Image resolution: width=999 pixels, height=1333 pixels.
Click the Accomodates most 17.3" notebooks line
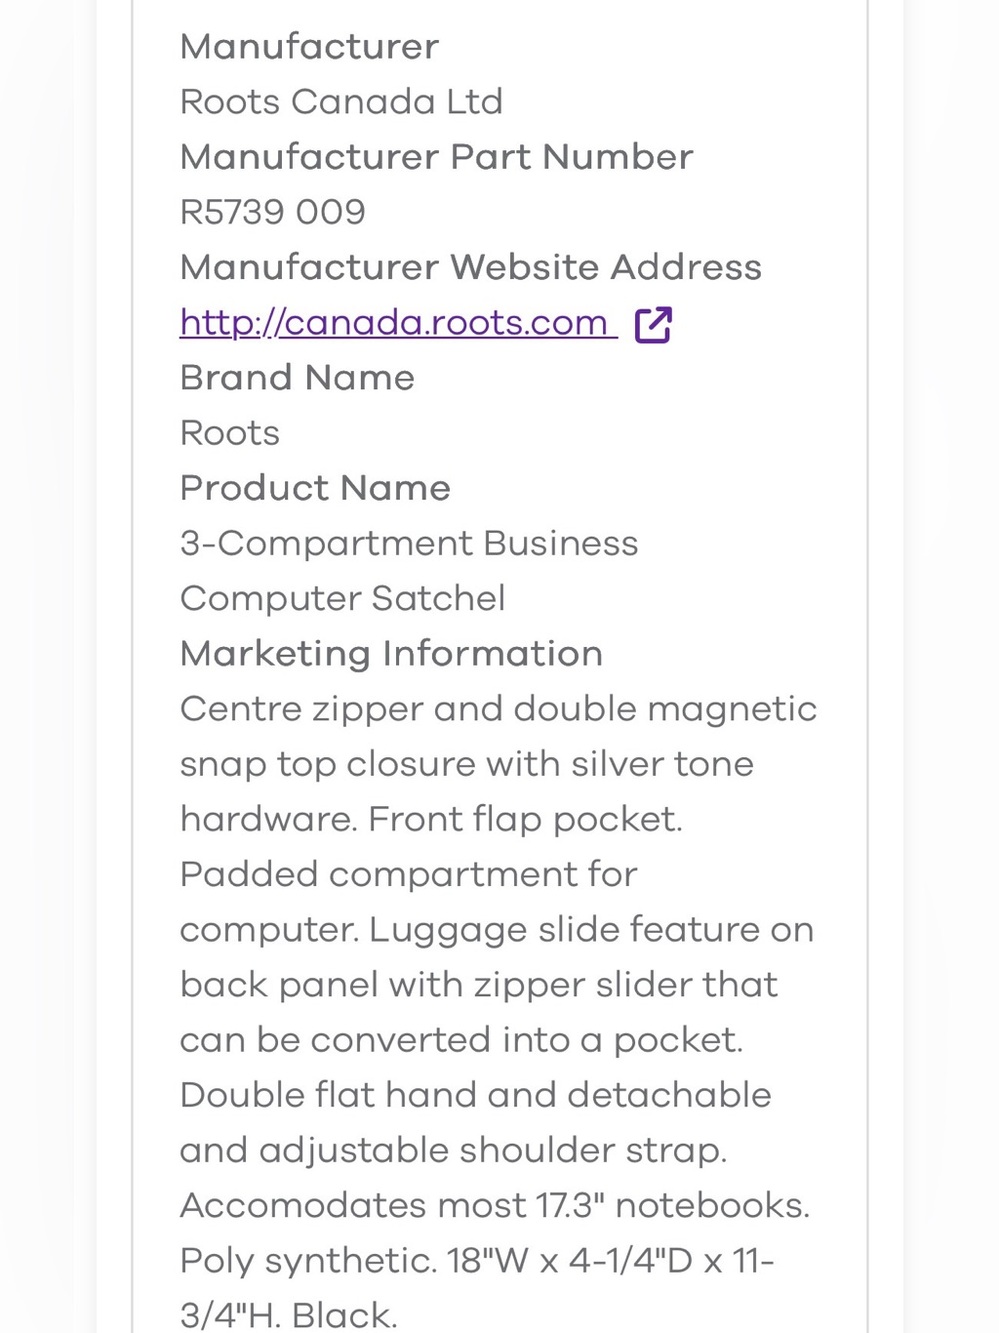pyautogui.click(x=494, y=1205)
